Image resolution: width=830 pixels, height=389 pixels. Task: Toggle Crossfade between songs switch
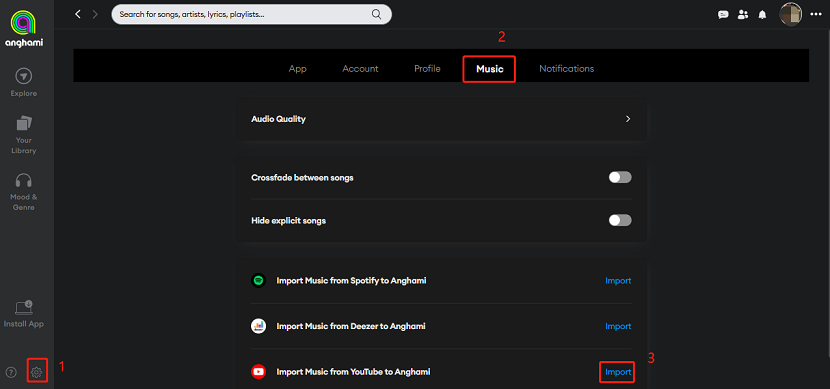pos(620,177)
